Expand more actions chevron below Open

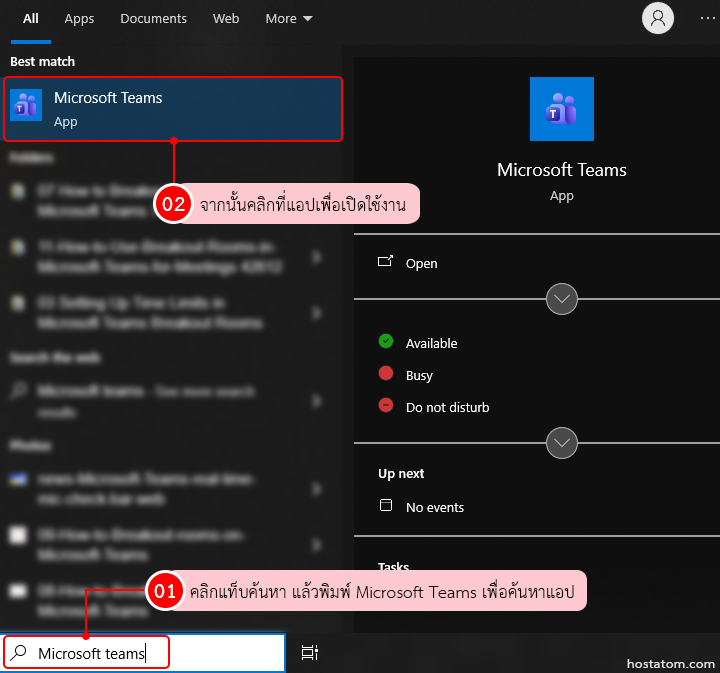tap(562, 299)
